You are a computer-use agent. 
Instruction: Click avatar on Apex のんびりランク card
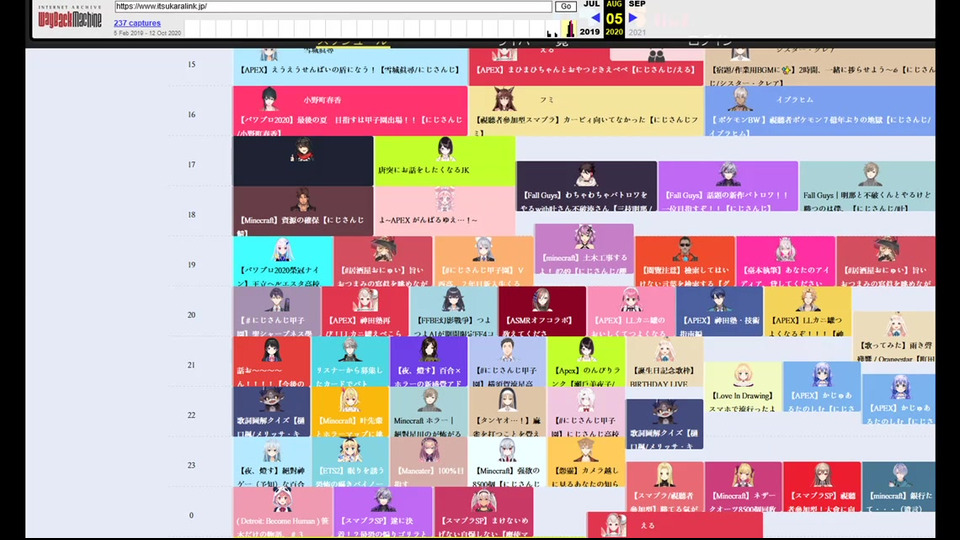click(586, 350)
